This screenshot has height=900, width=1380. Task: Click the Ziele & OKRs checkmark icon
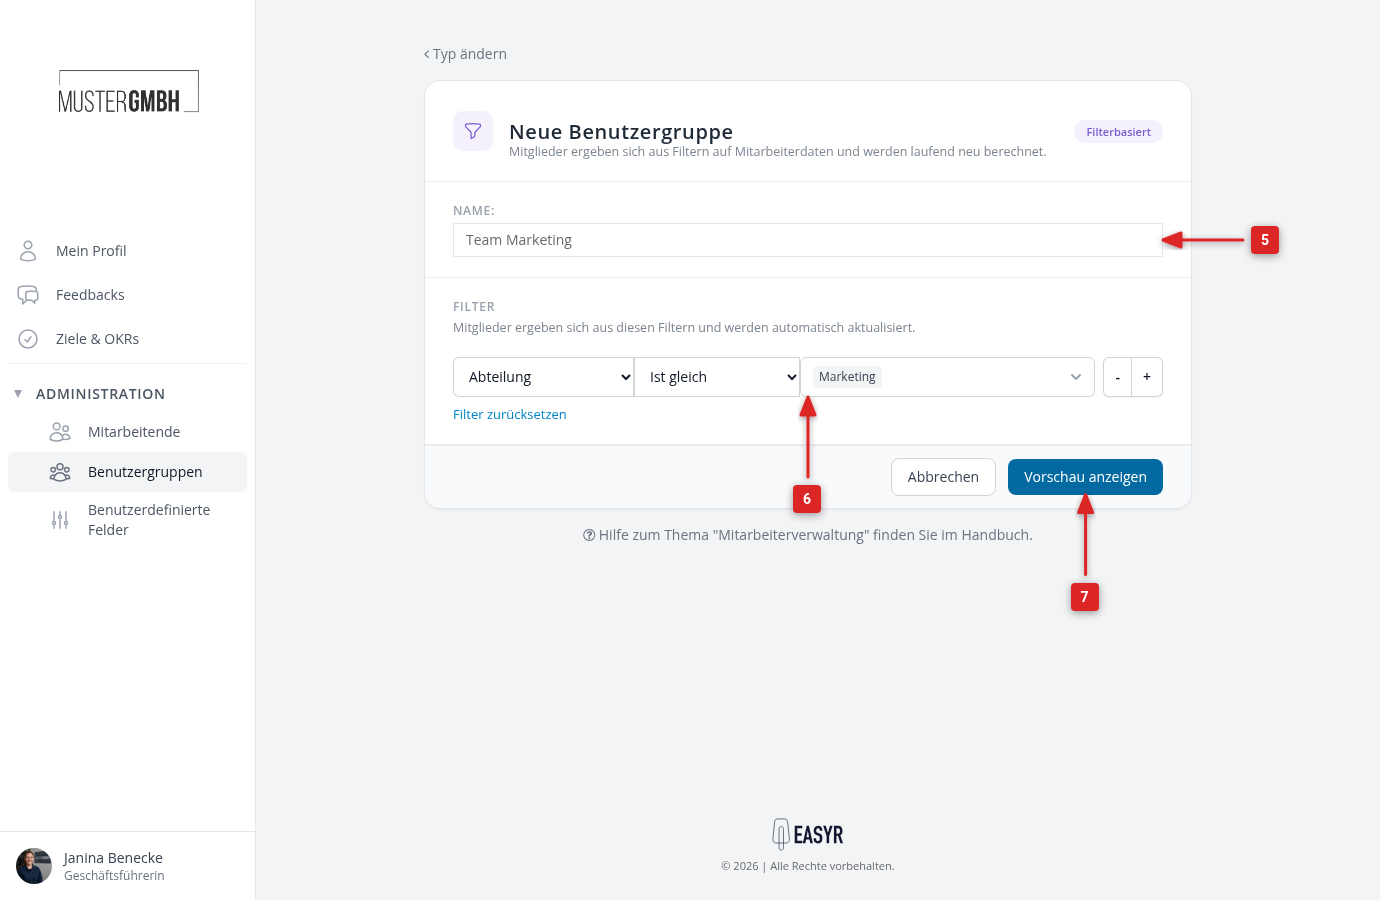pos(28,339)
